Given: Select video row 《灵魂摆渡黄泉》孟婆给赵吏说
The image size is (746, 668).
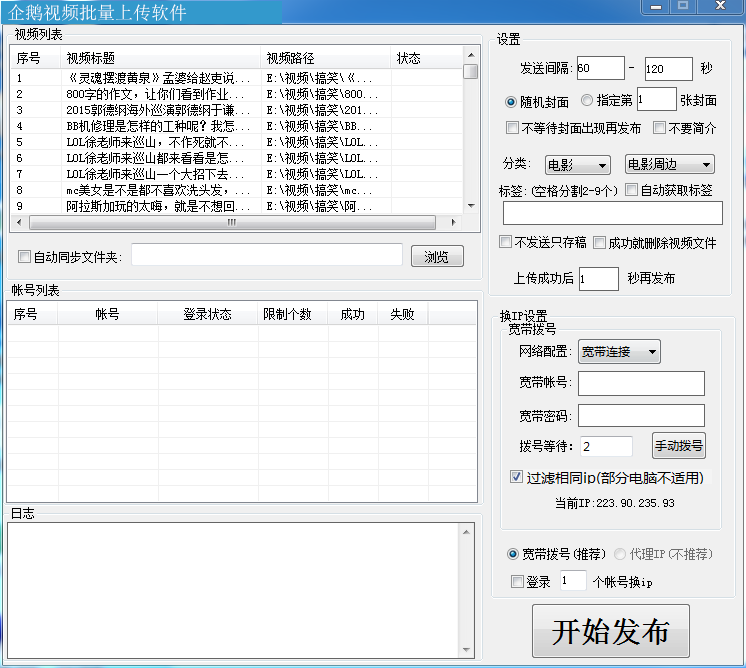Looking at the screenshot, I should (x=236, y=78).
